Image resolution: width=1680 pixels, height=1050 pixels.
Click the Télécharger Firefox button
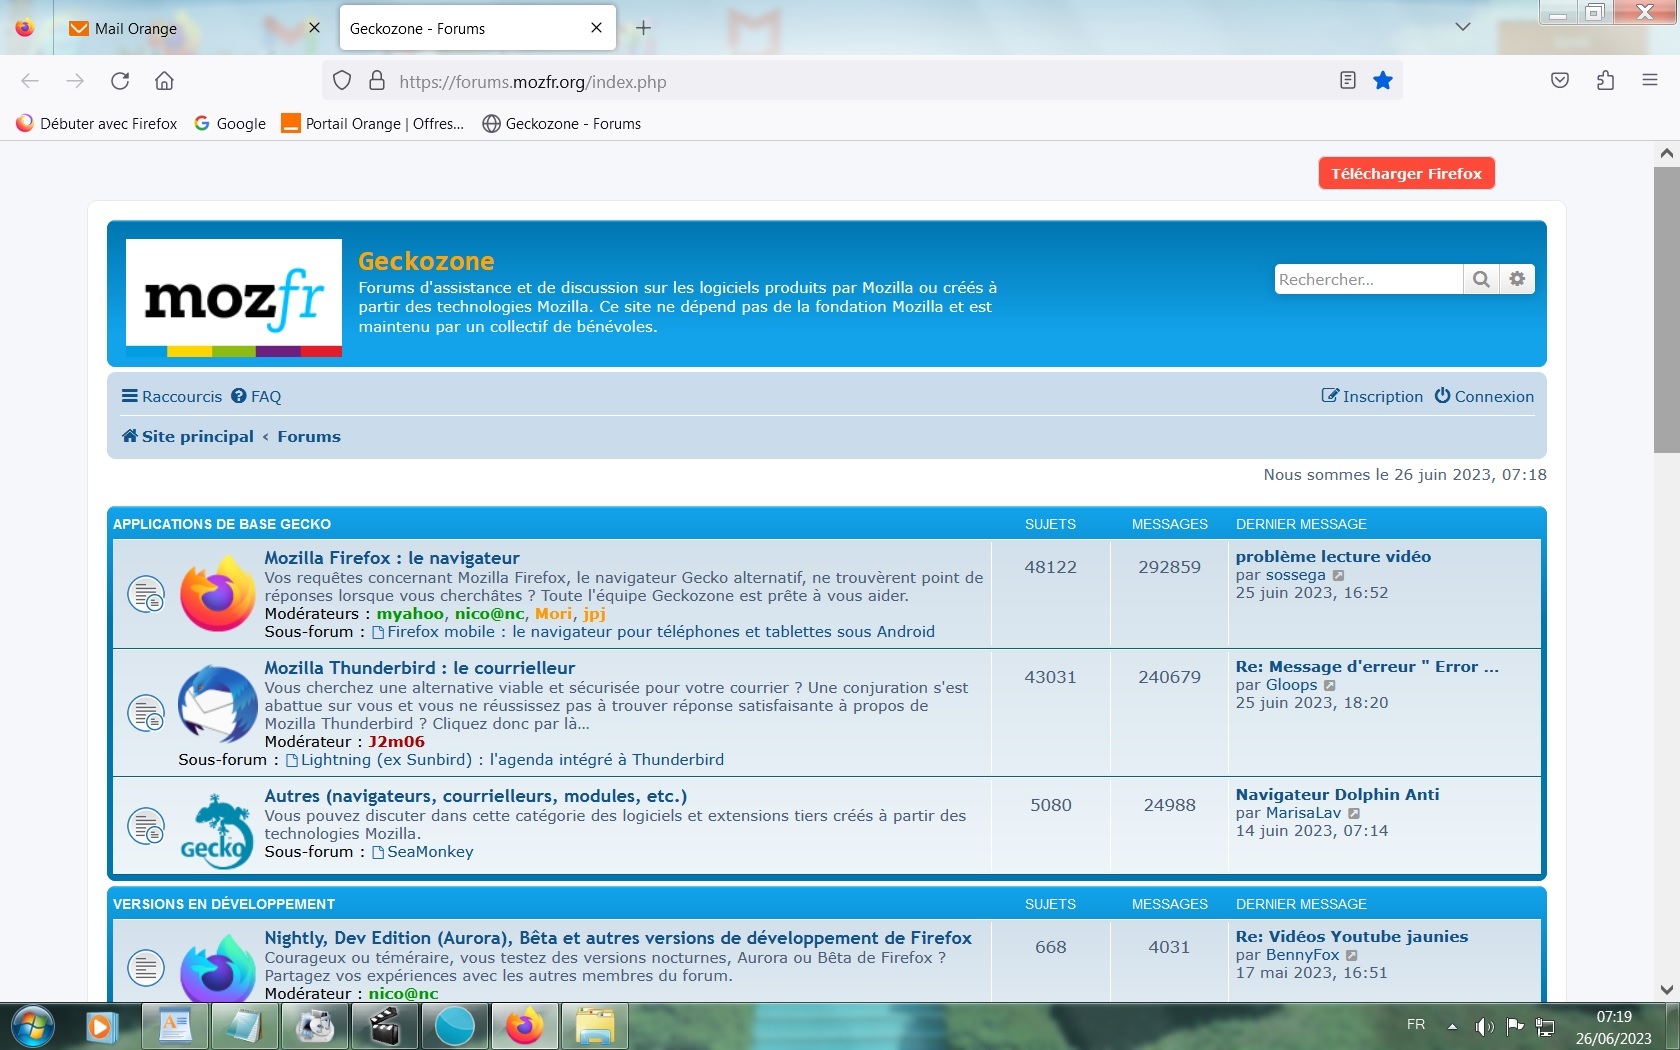[x=1406, y=173]
